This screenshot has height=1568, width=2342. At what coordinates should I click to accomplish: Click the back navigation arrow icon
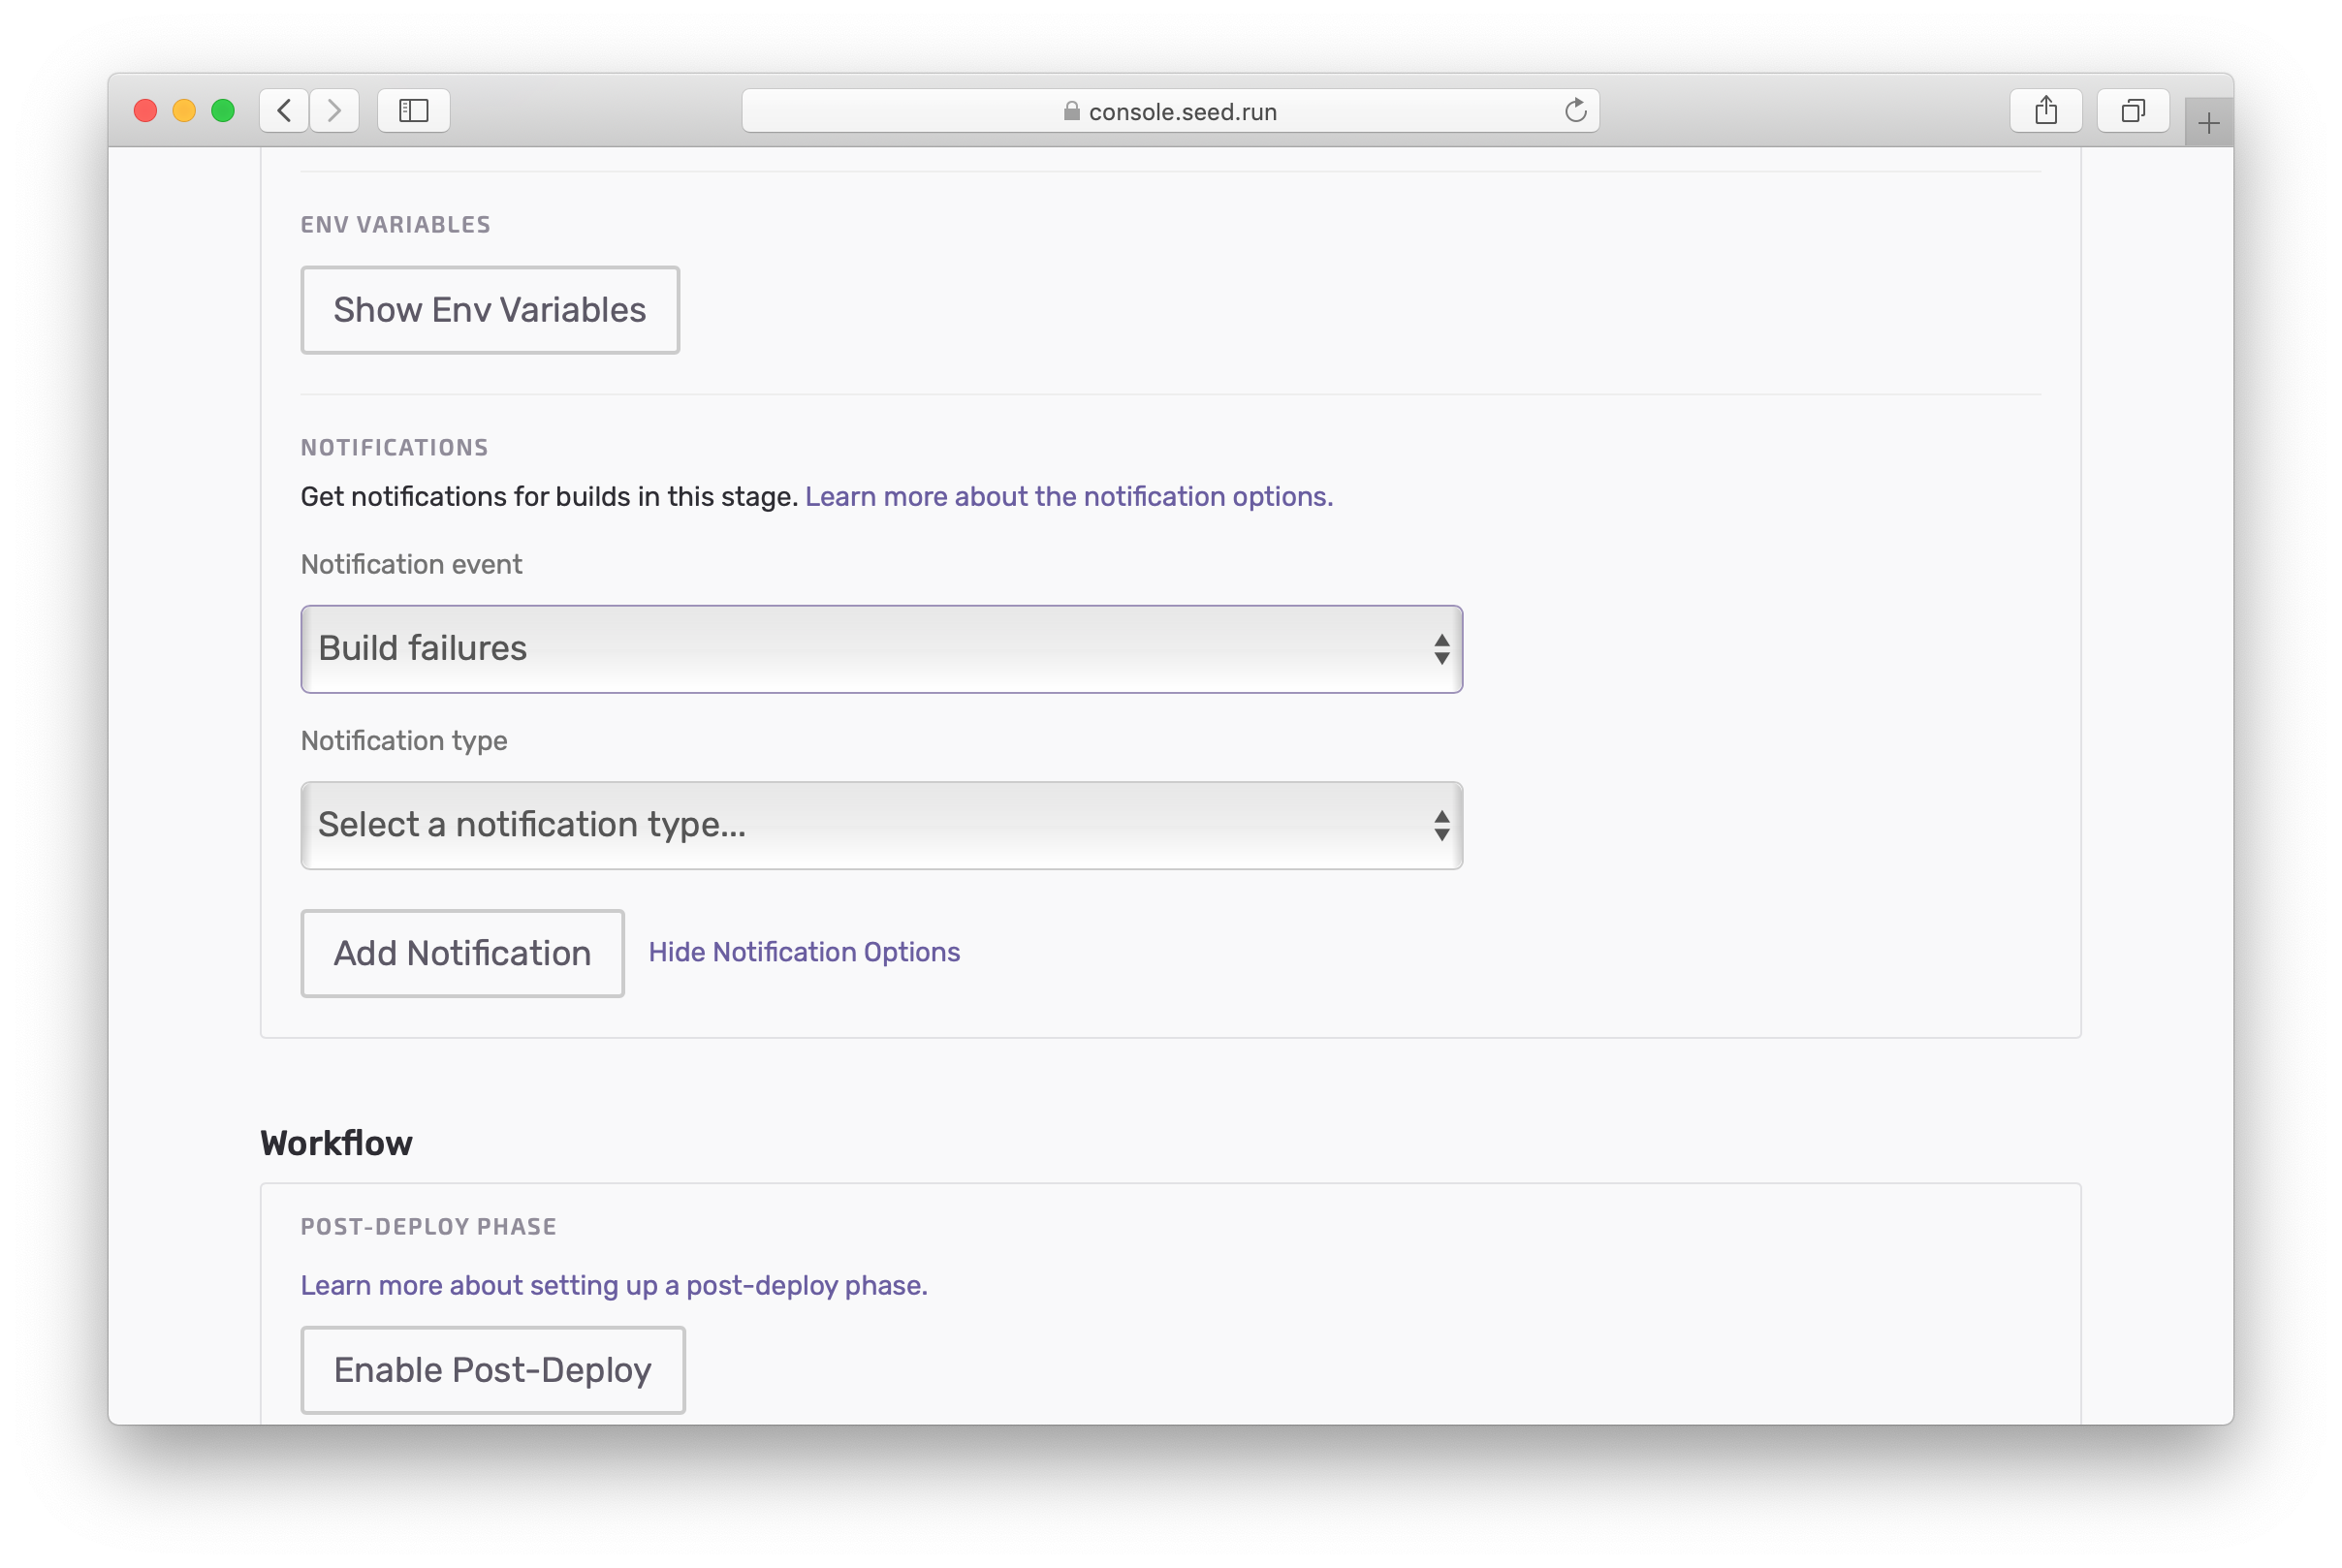tap(284, 109)
